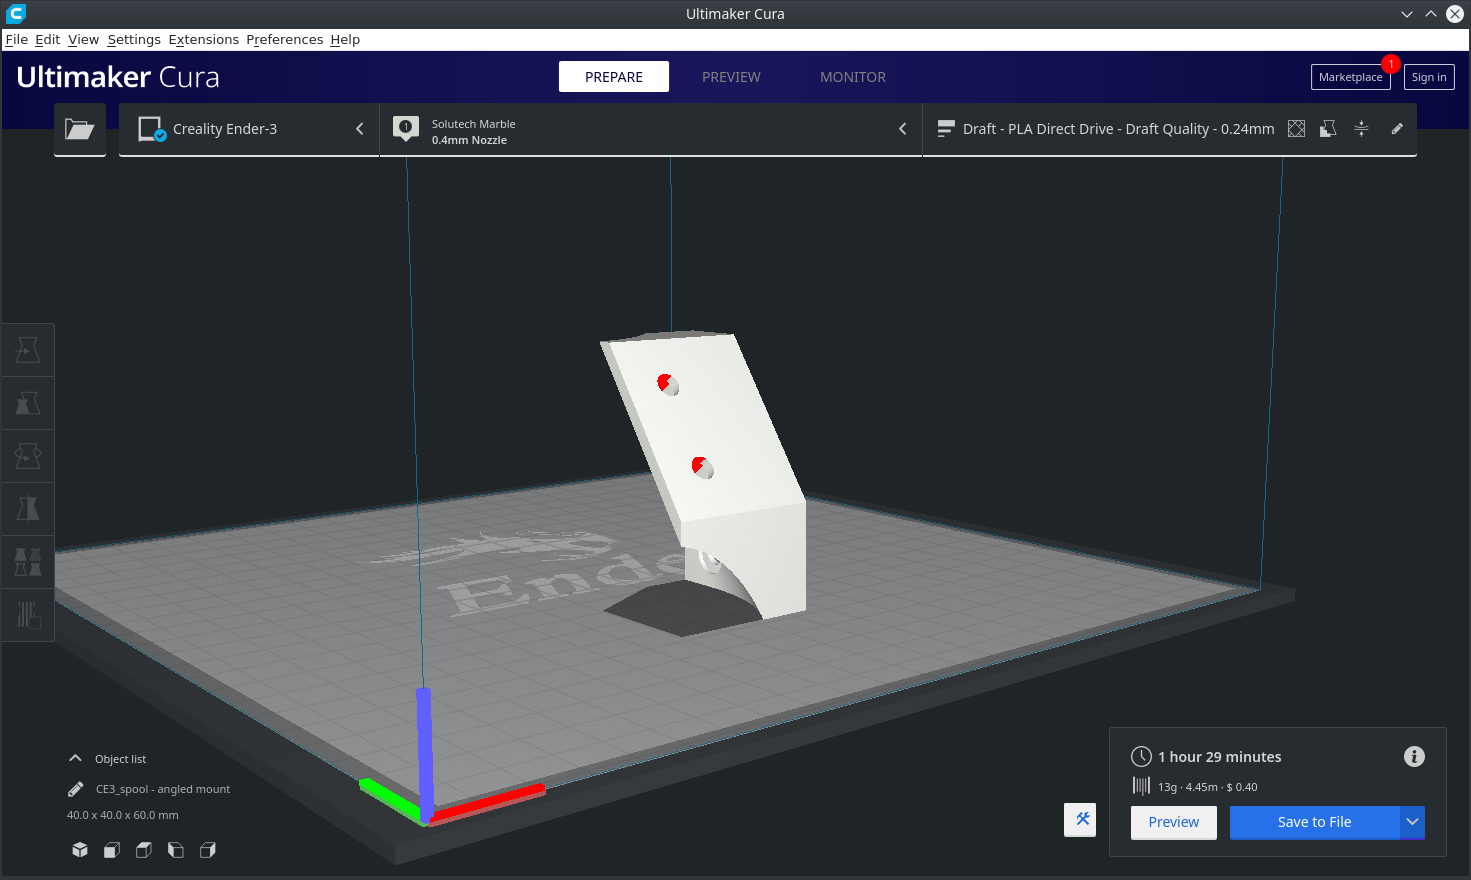The width and height of the screenshot is (1471, 880).
Task: Select the Mirror tool in left toolbar
Action: pyautogui.click(x=28, y=509)
